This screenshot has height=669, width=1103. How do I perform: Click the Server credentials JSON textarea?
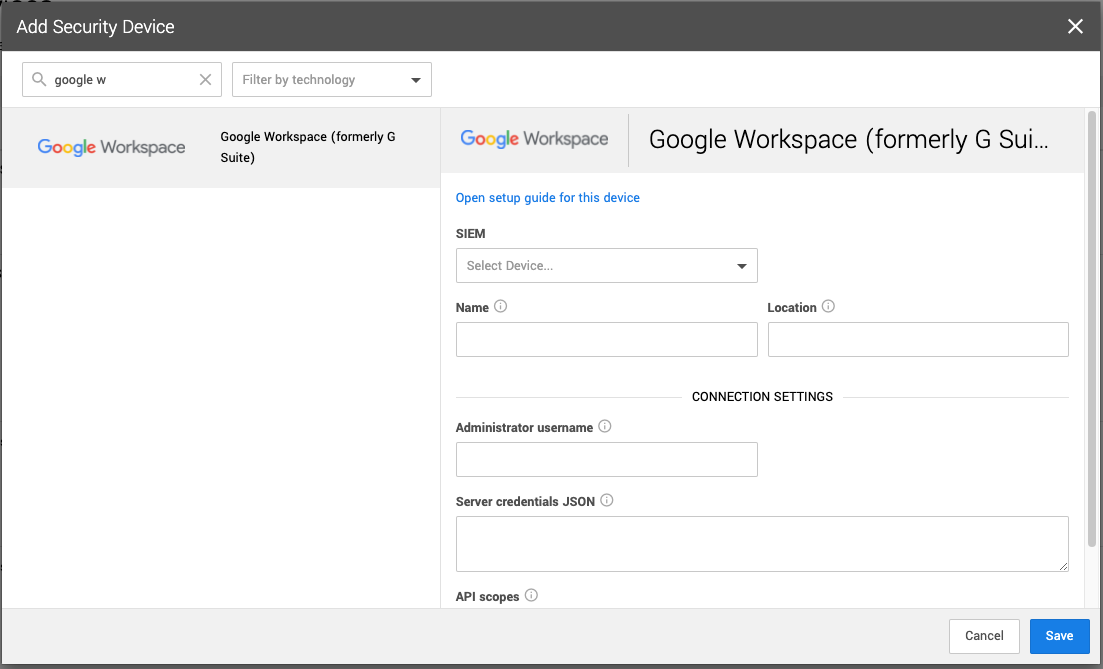point(762,544)
